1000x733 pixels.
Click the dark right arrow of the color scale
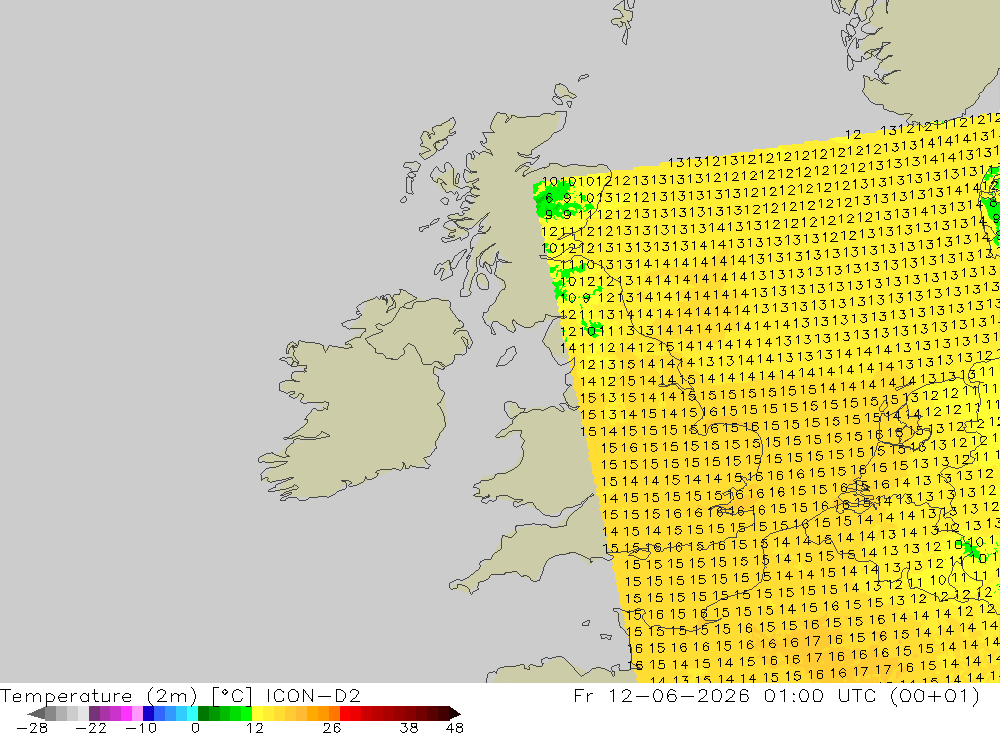click(x=455, y=713)
